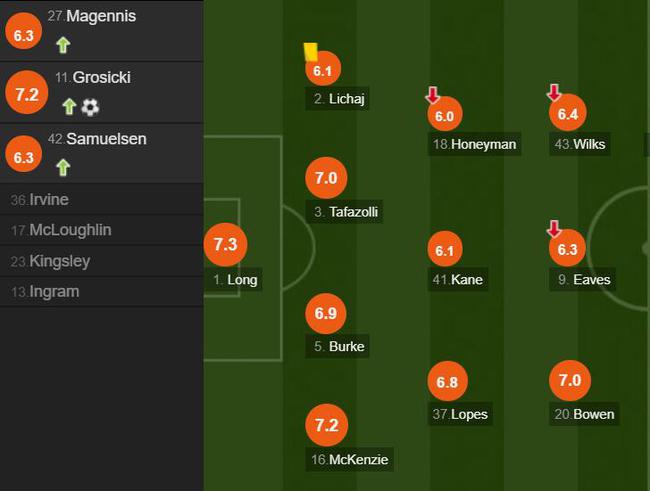The width and height of the screenshot is (650, 491).
Task: Click Honeyman's red substituted-off arrow
Action: click(432, 95)
